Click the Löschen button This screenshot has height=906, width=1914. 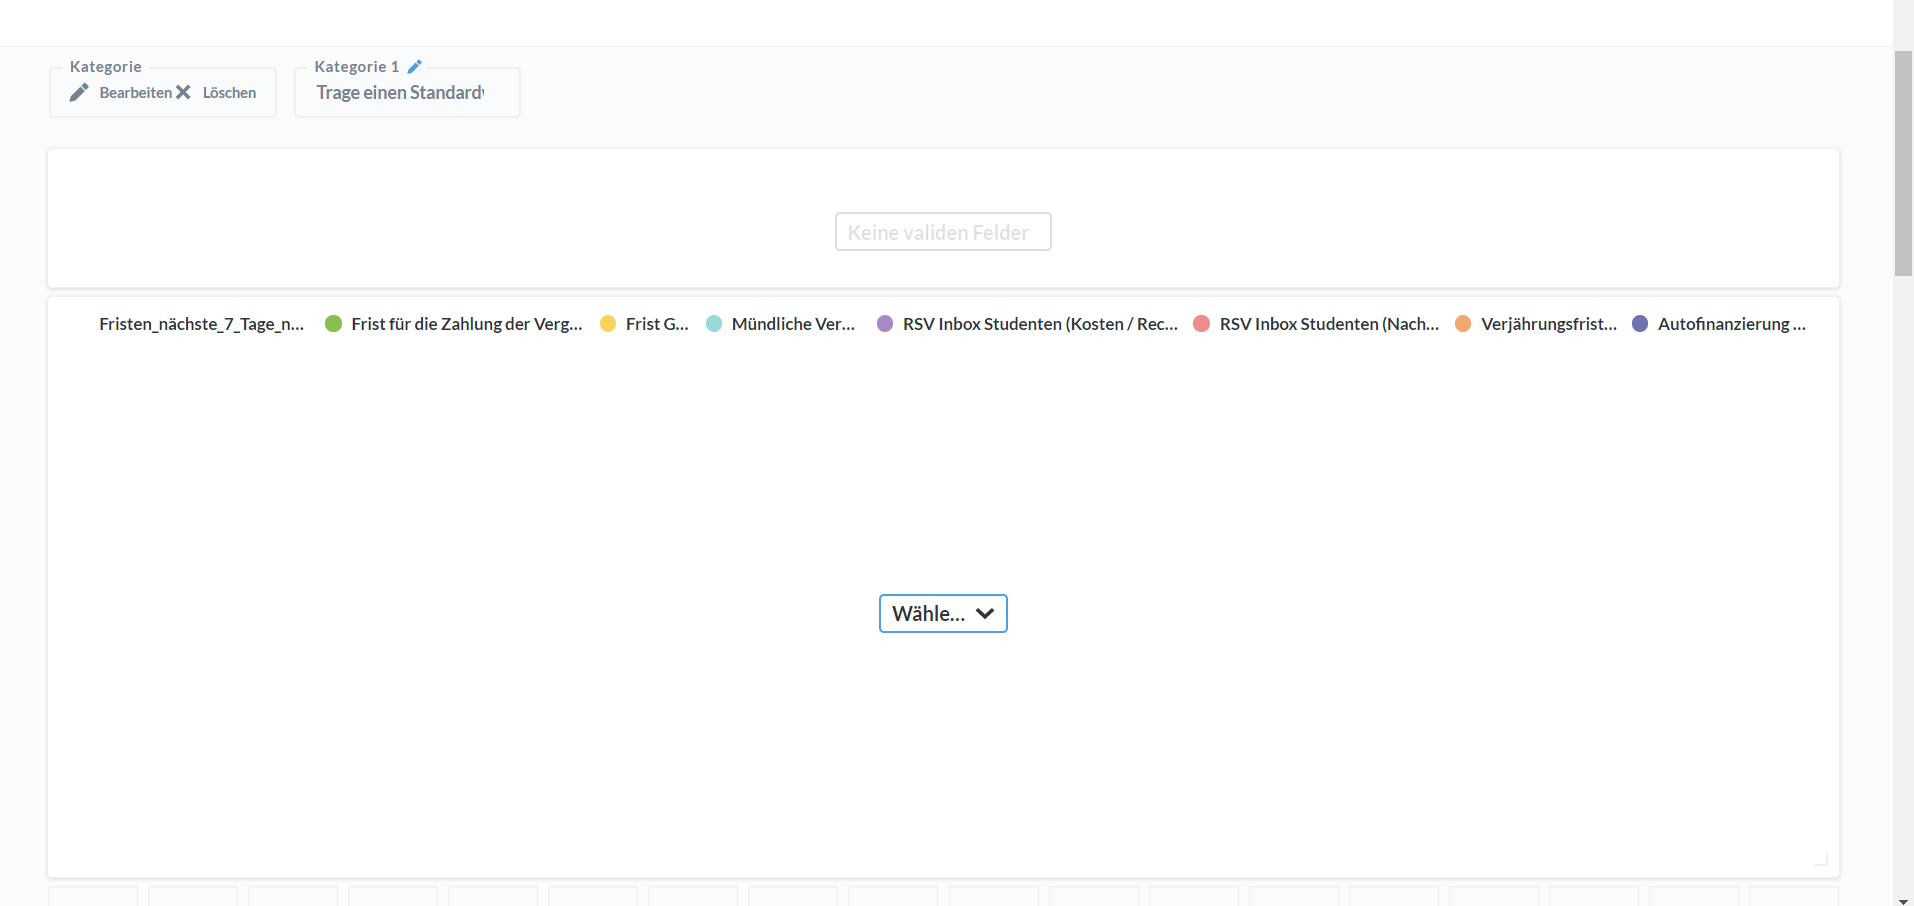216,93
